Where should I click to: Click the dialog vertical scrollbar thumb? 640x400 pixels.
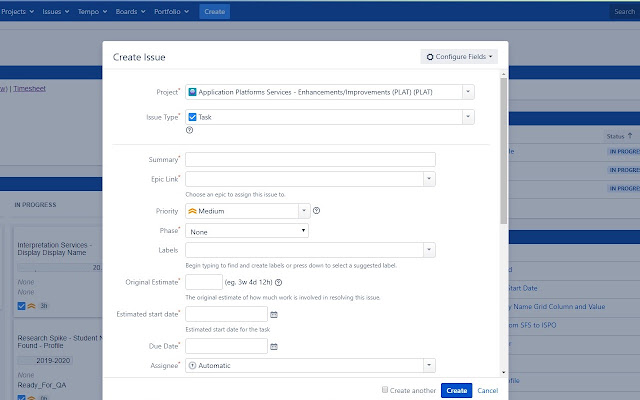pyautogui.click(x=503, y=151)
